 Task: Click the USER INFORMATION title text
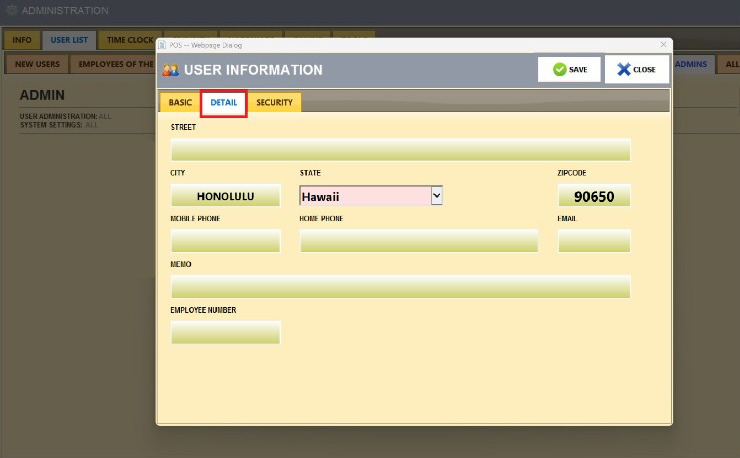point(253,70)
